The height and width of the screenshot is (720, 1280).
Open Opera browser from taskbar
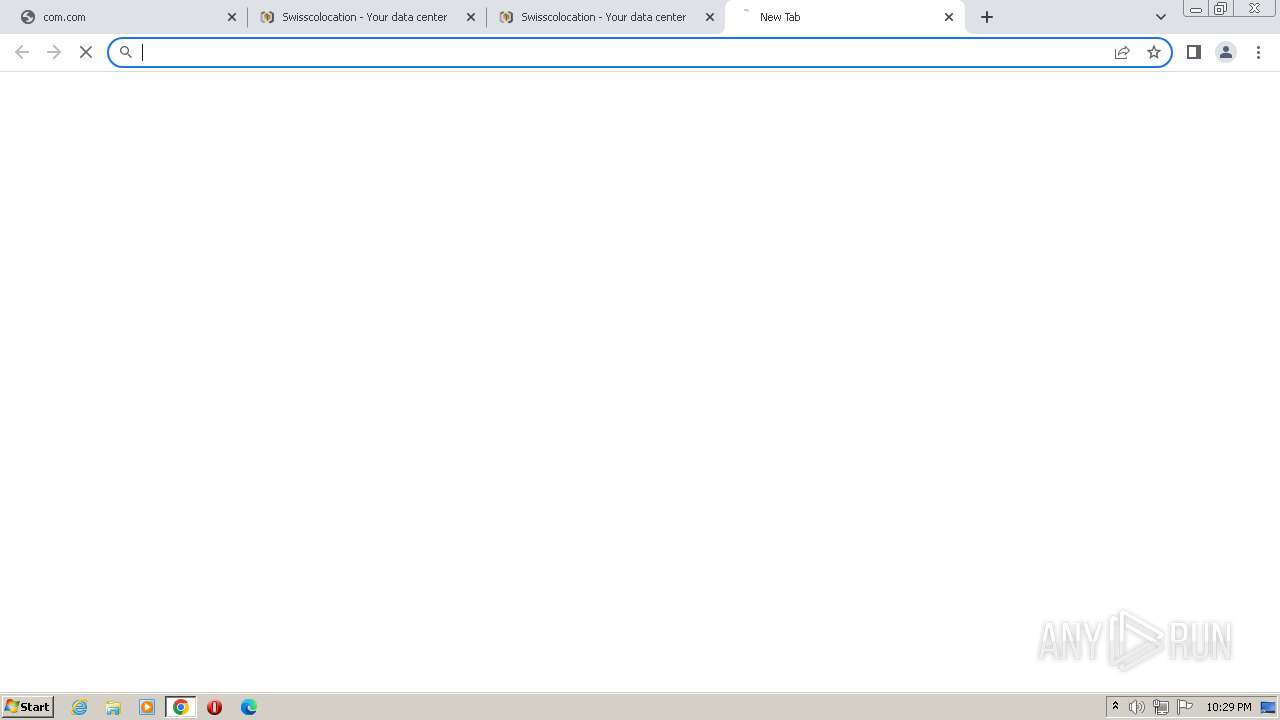tap(214, 707)
